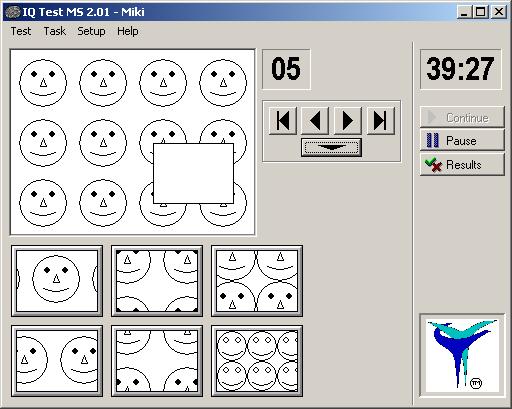
Task: Select answer with six small smiley faces
Action: tap(257, 361)
